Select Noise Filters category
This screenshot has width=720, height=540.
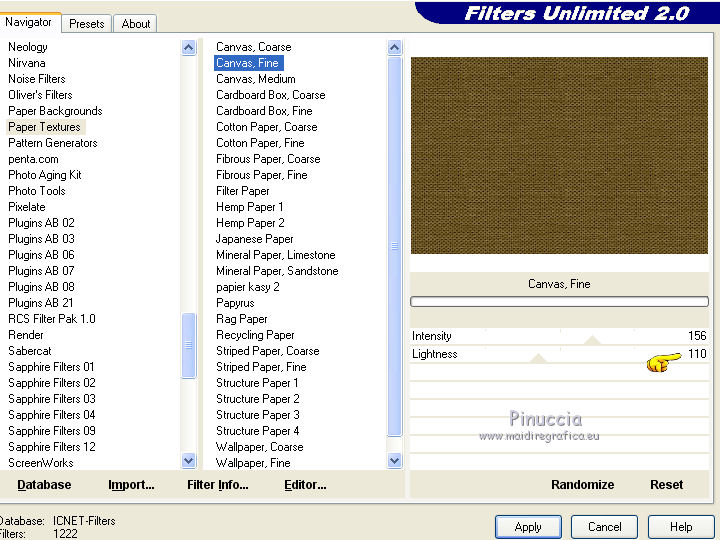37,79
